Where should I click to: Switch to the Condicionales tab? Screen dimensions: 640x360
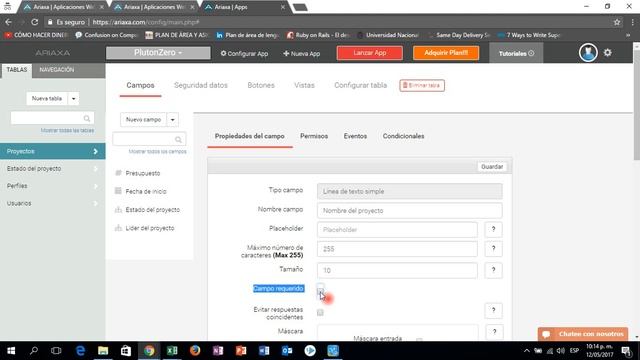403,136
